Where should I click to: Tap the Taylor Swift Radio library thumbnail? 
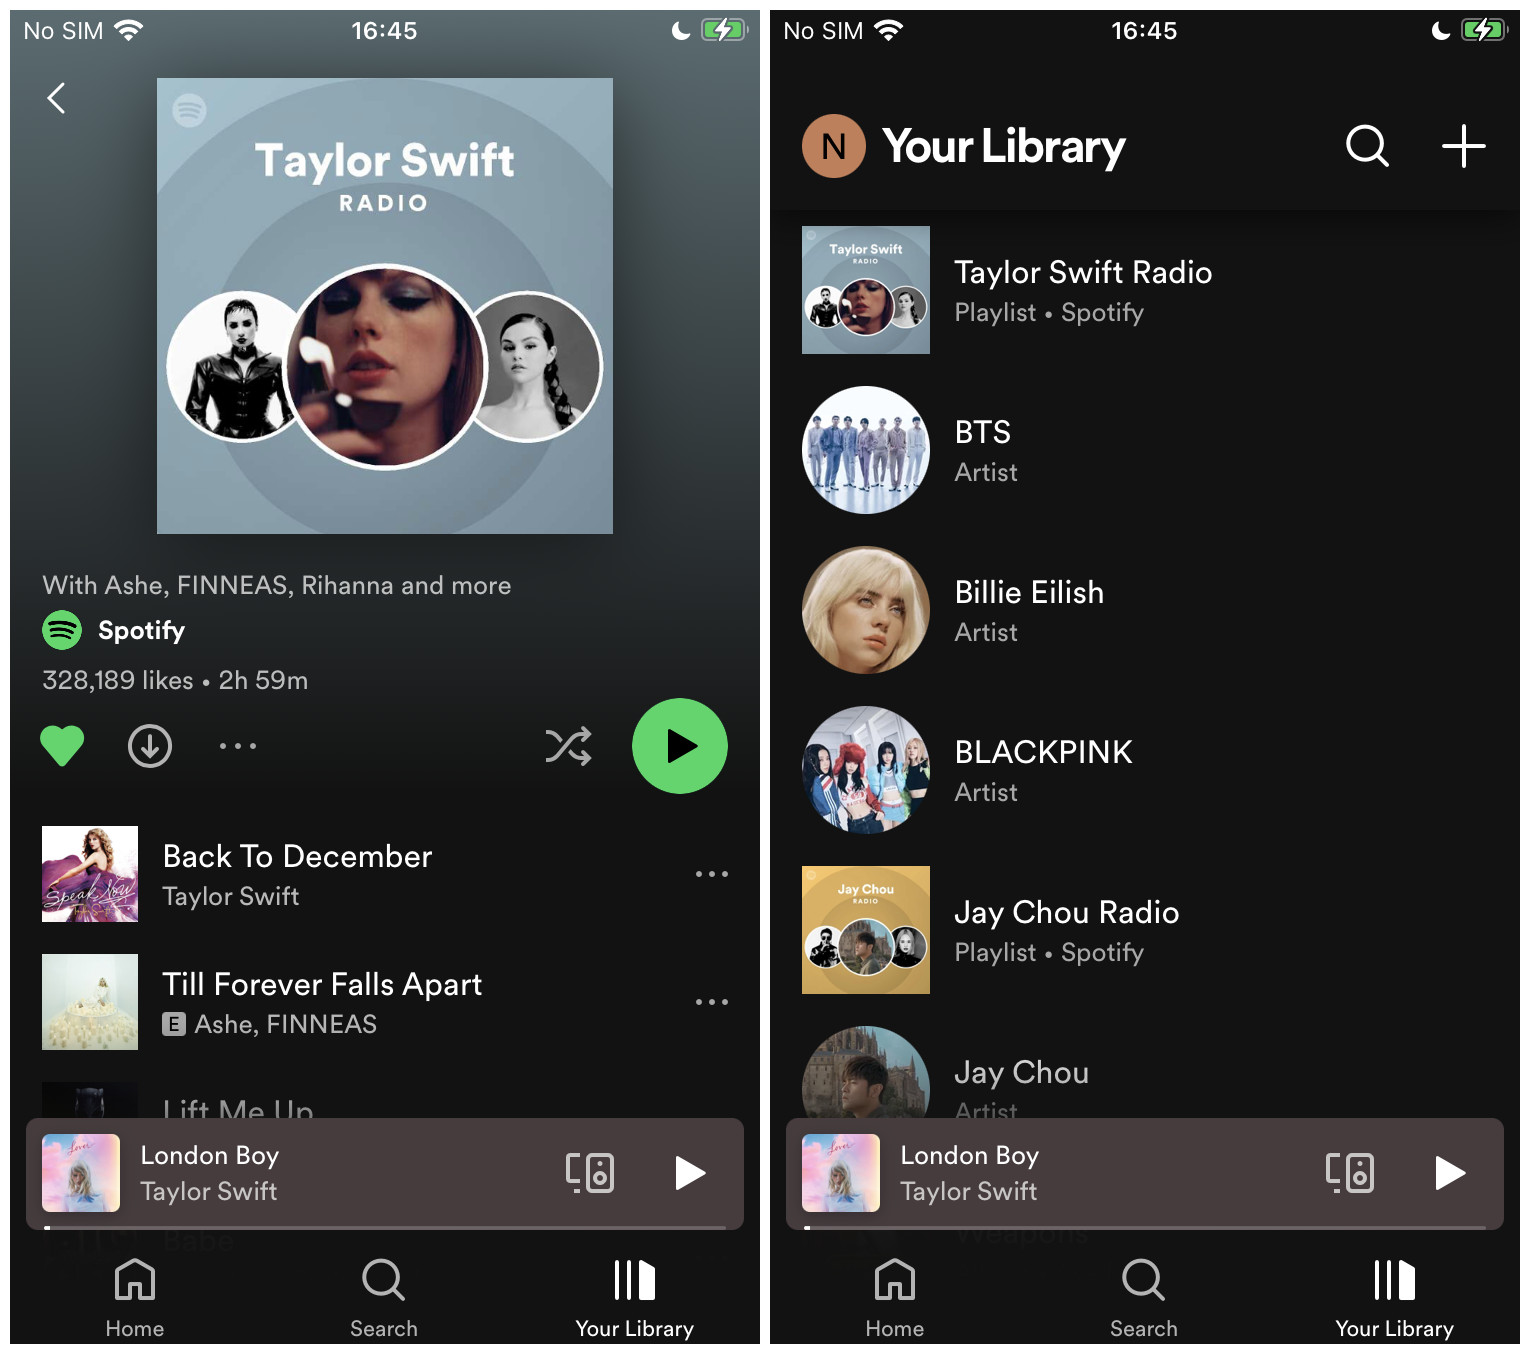866,290
